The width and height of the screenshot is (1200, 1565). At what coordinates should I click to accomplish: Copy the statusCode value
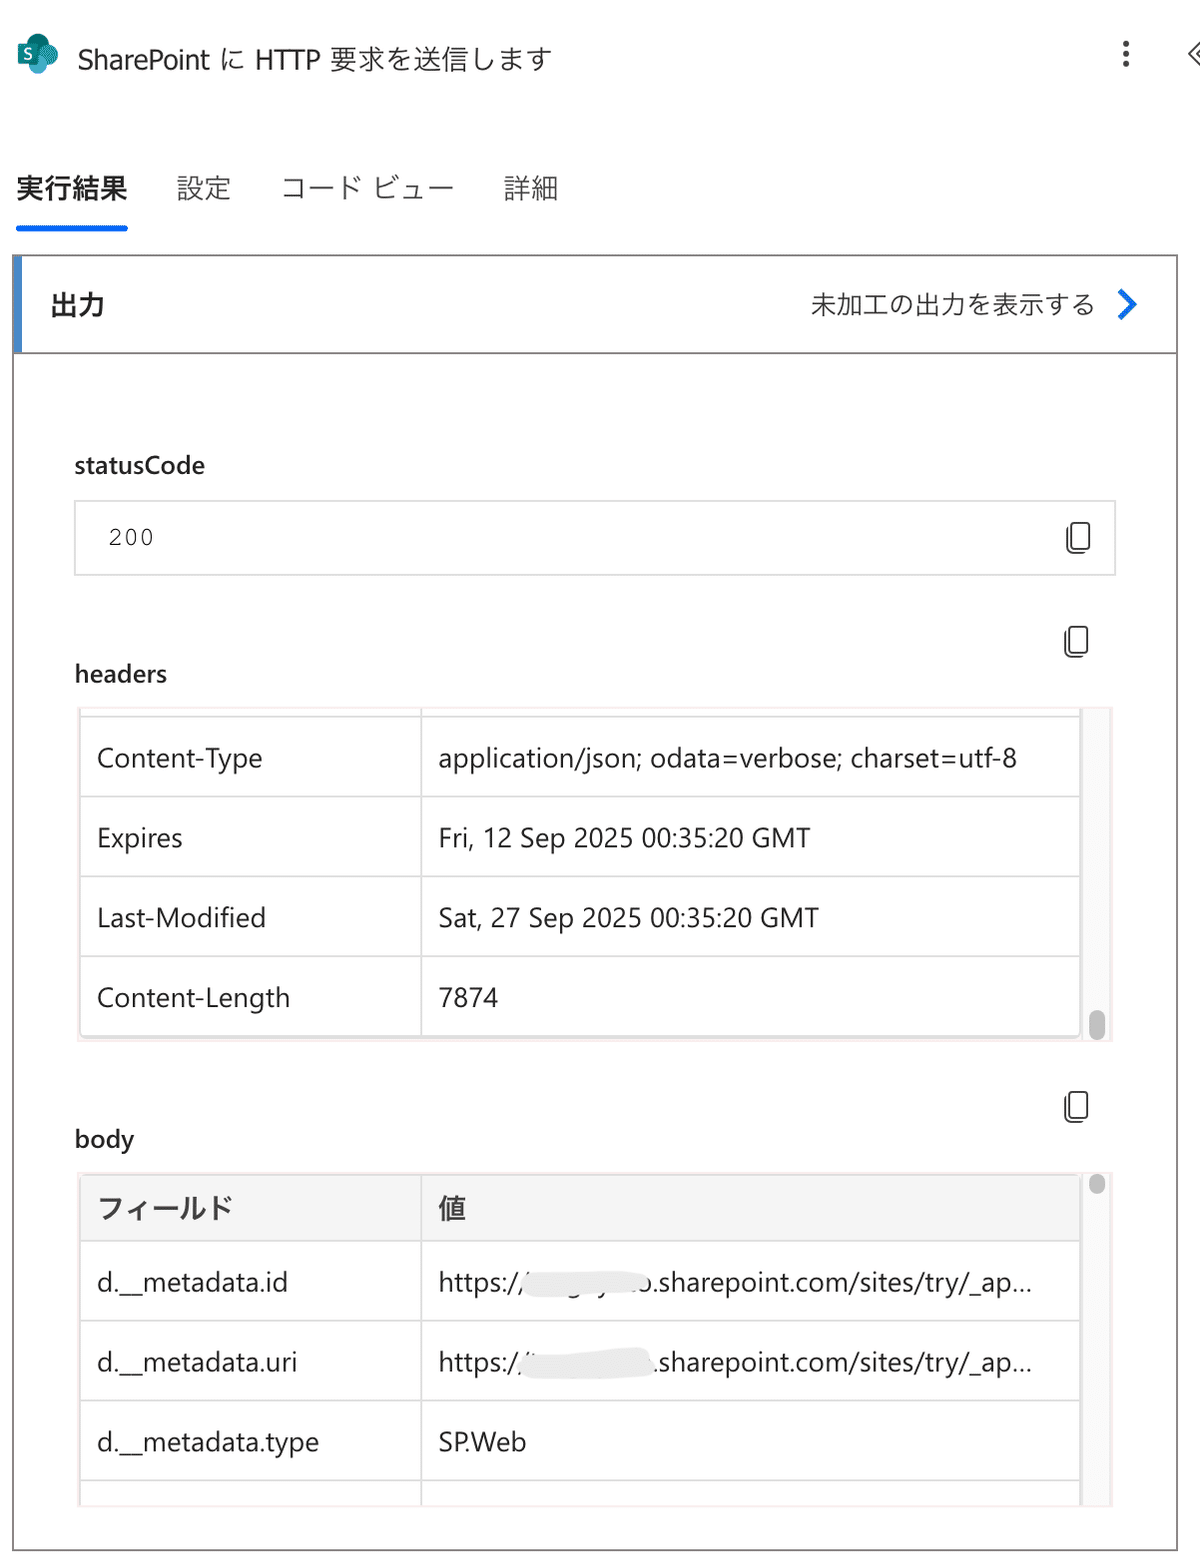(x=1078, y=538)
